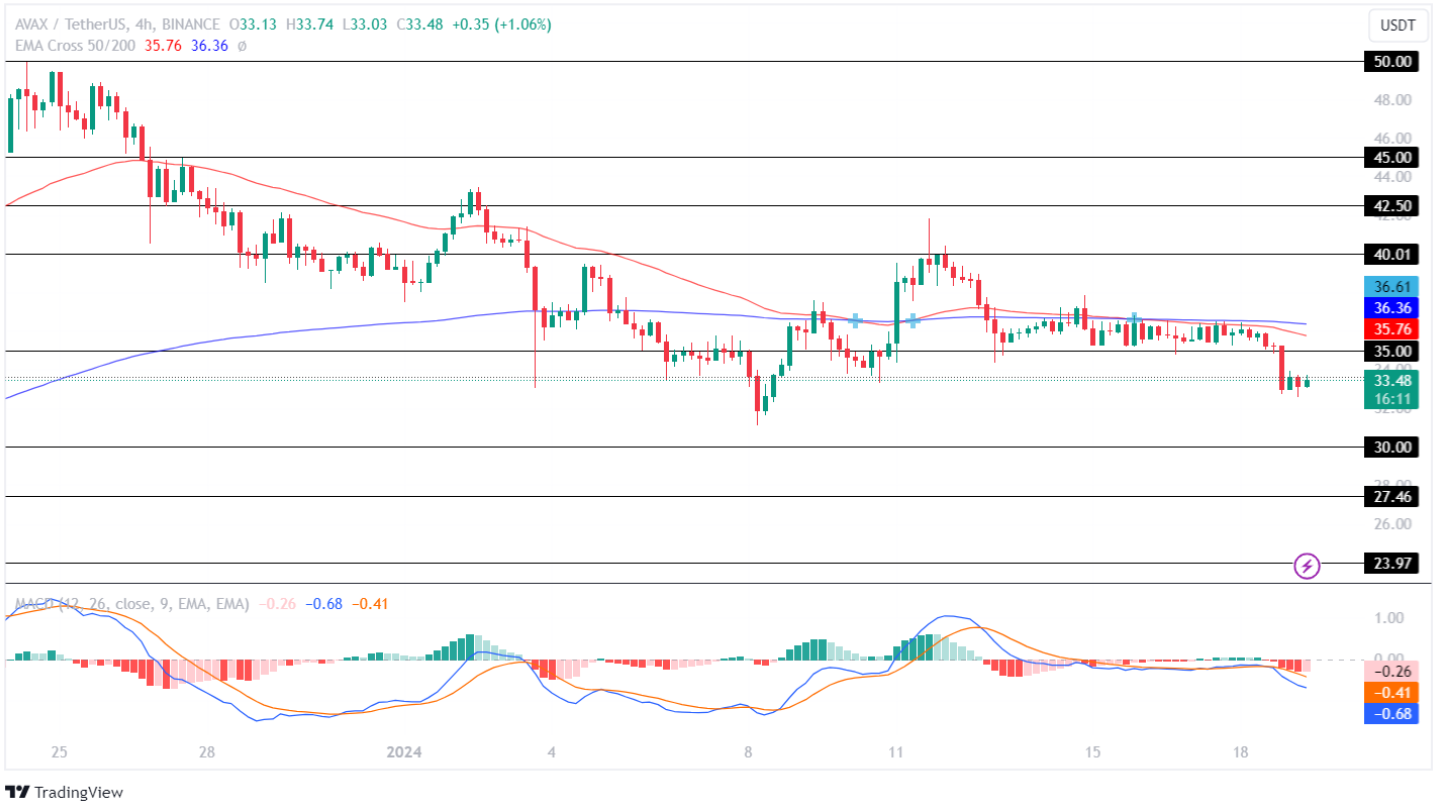The image size is (1436, 805).
Task: Click the 48.00 price axis label
Action: [1392, 100]
